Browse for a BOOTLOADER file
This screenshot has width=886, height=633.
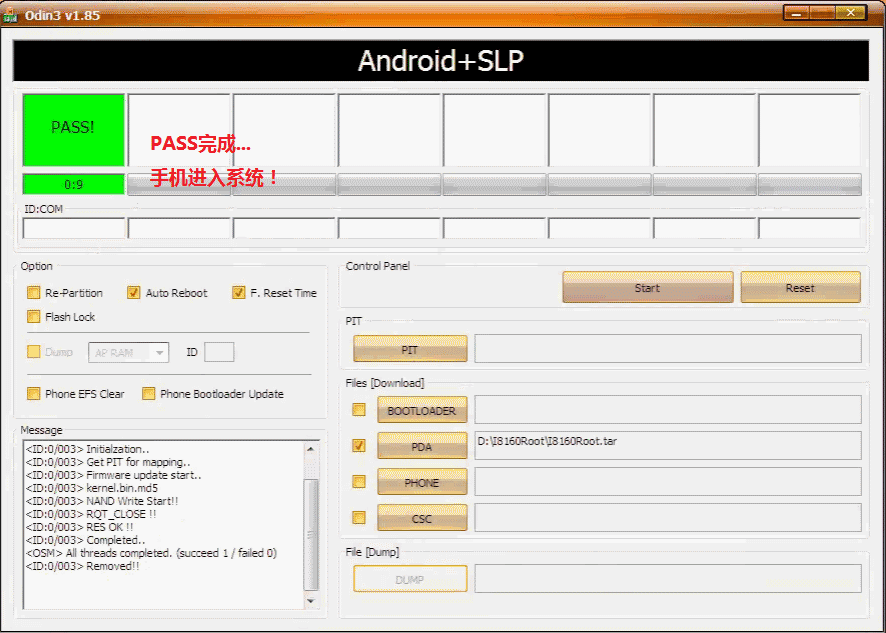click(x=422, y=410)
